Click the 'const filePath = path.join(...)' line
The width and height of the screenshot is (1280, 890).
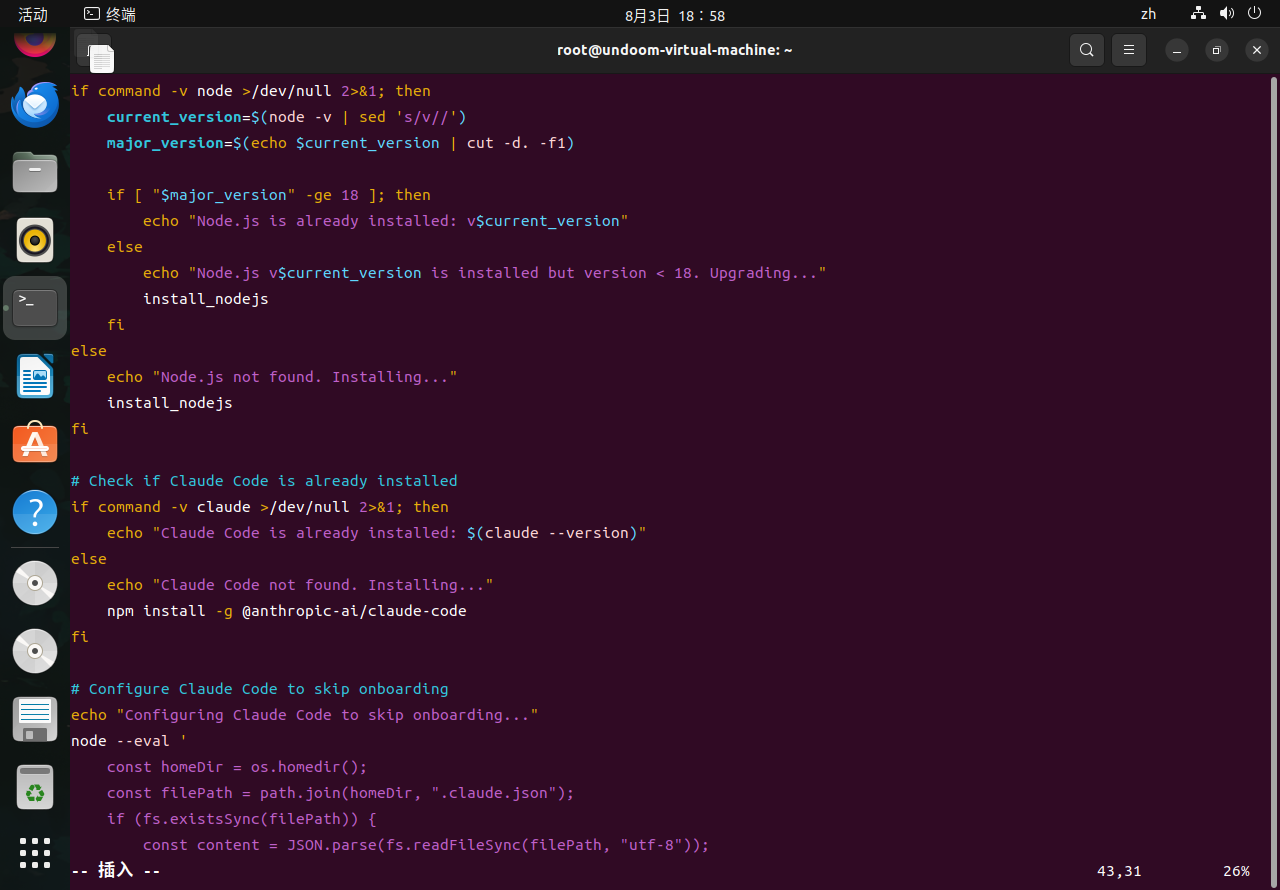pos(341,793)
